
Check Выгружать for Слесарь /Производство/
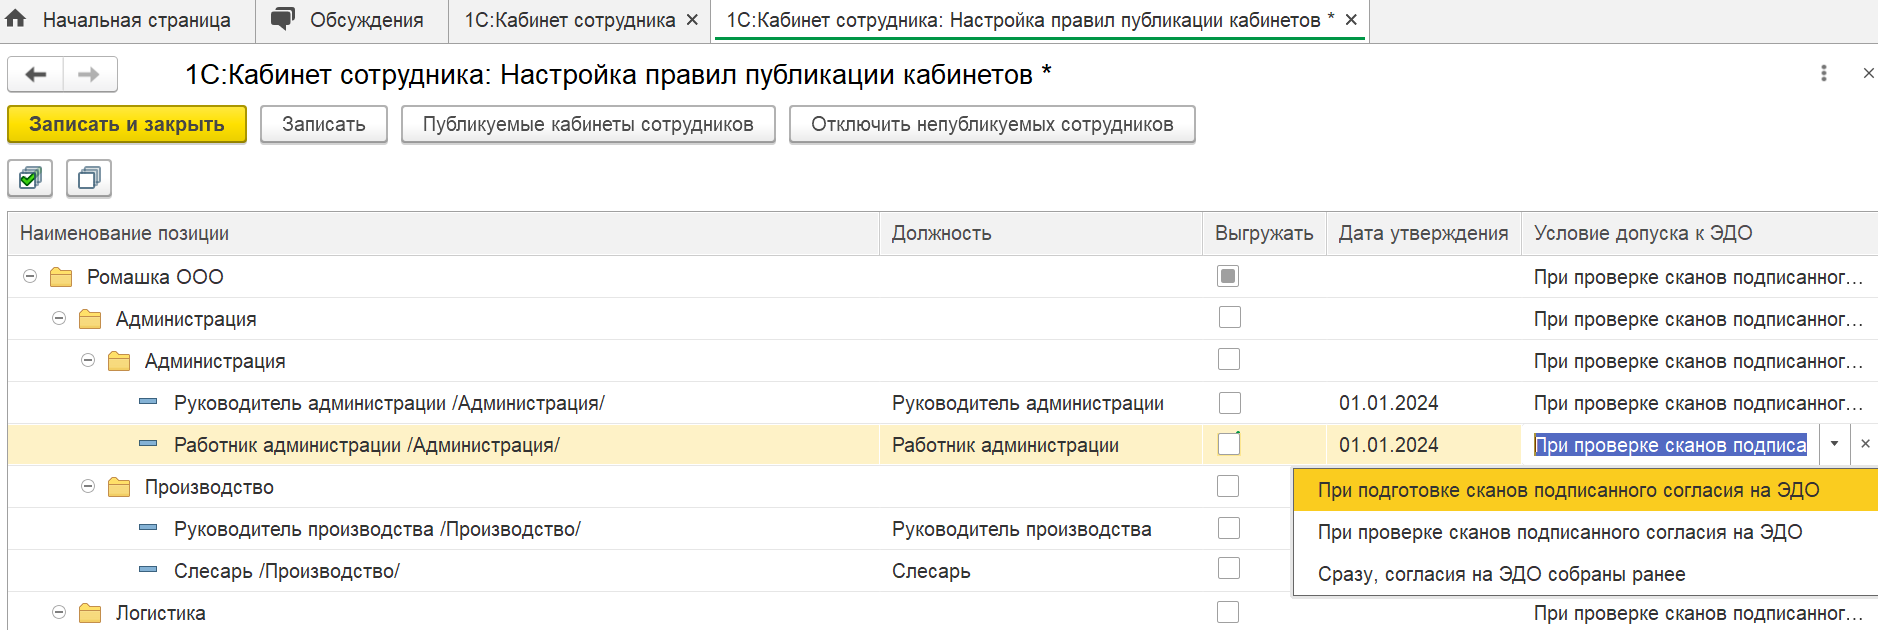pos(1229,569)
